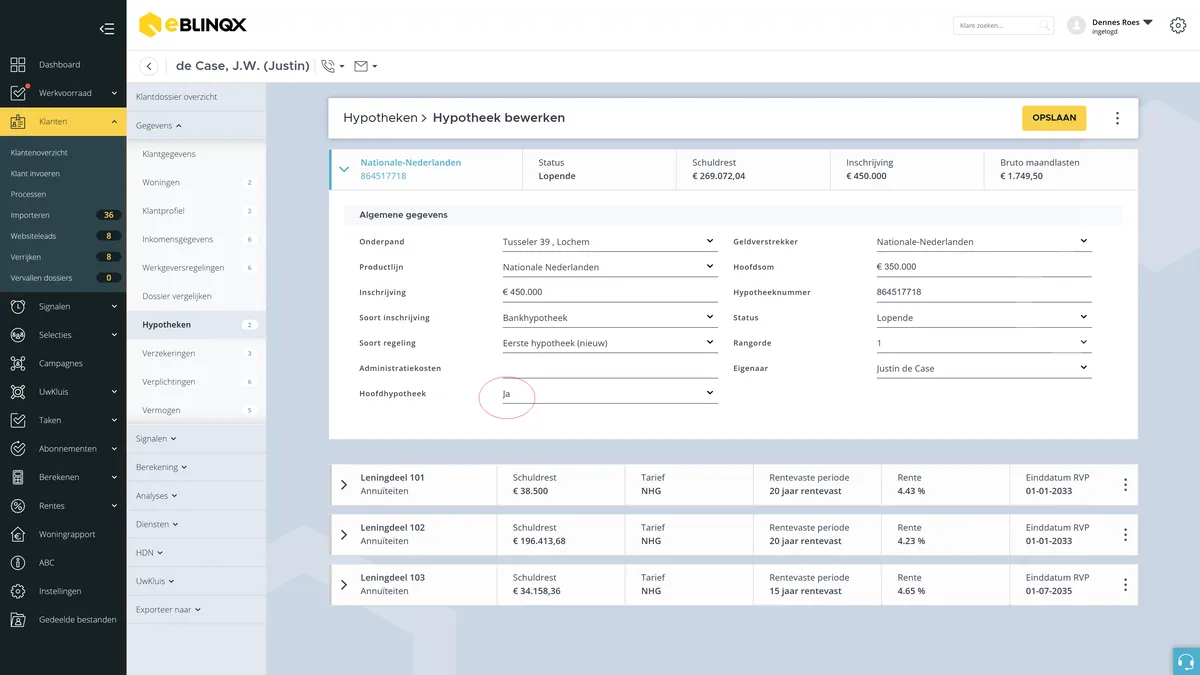The image size is (1200, 675).
Task: Open three-dot menu for Leningdeel 102
Action: [x=1125, y=535]
